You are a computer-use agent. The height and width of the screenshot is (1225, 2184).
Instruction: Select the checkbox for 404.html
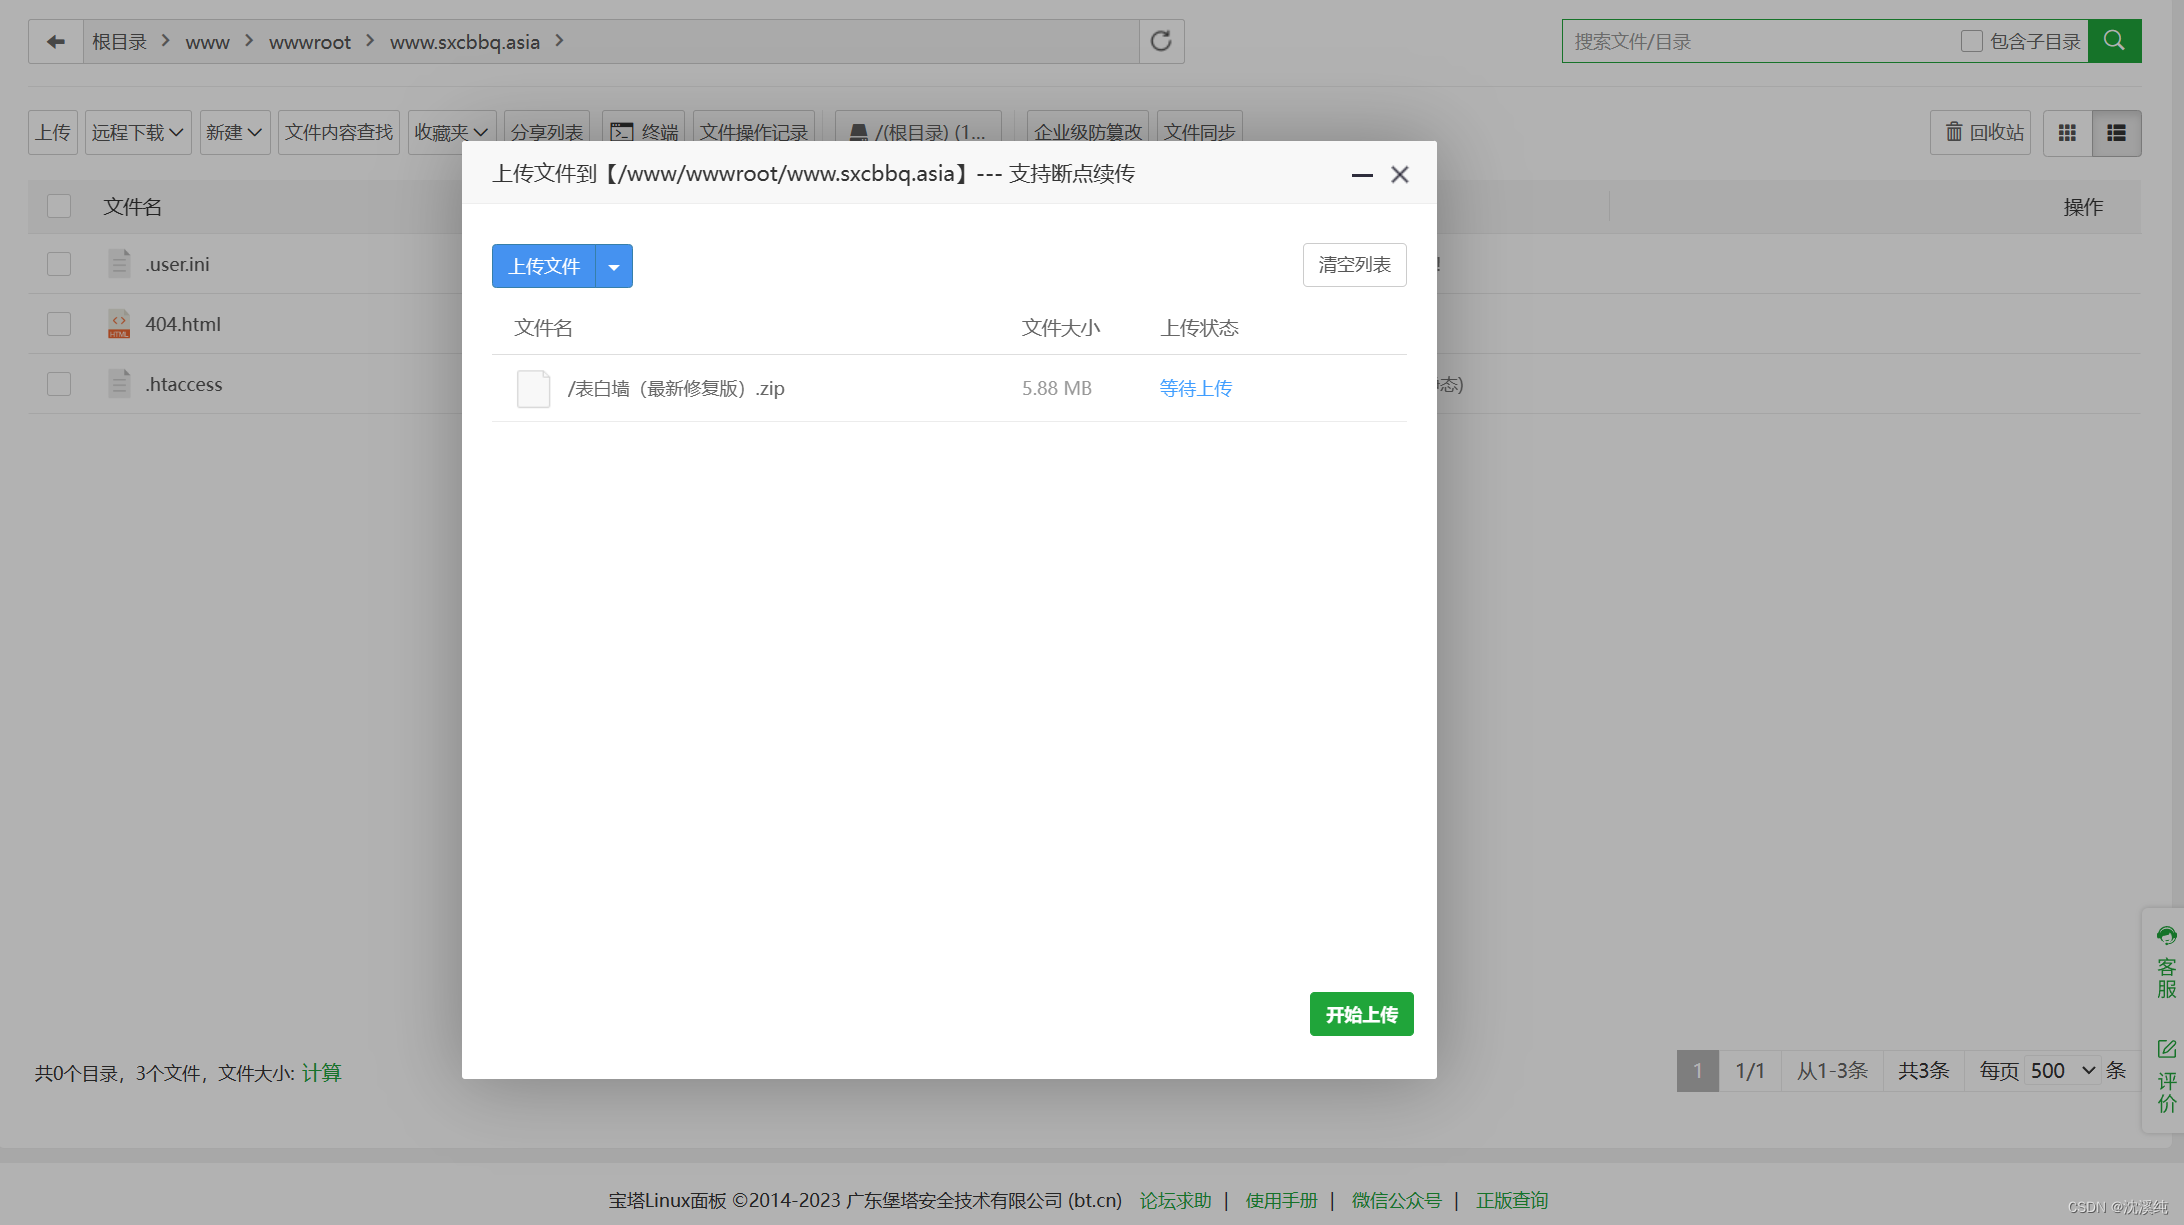click(59, 324)
